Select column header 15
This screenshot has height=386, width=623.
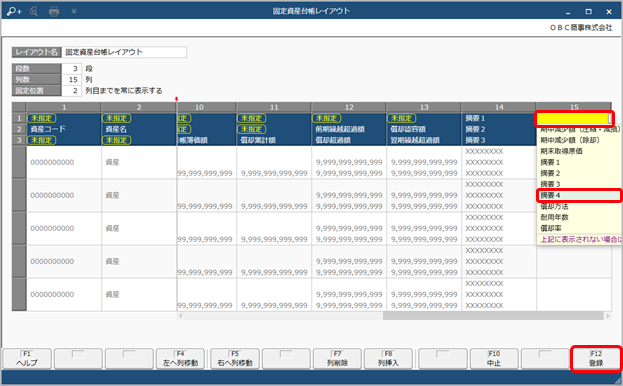[574, 107]
